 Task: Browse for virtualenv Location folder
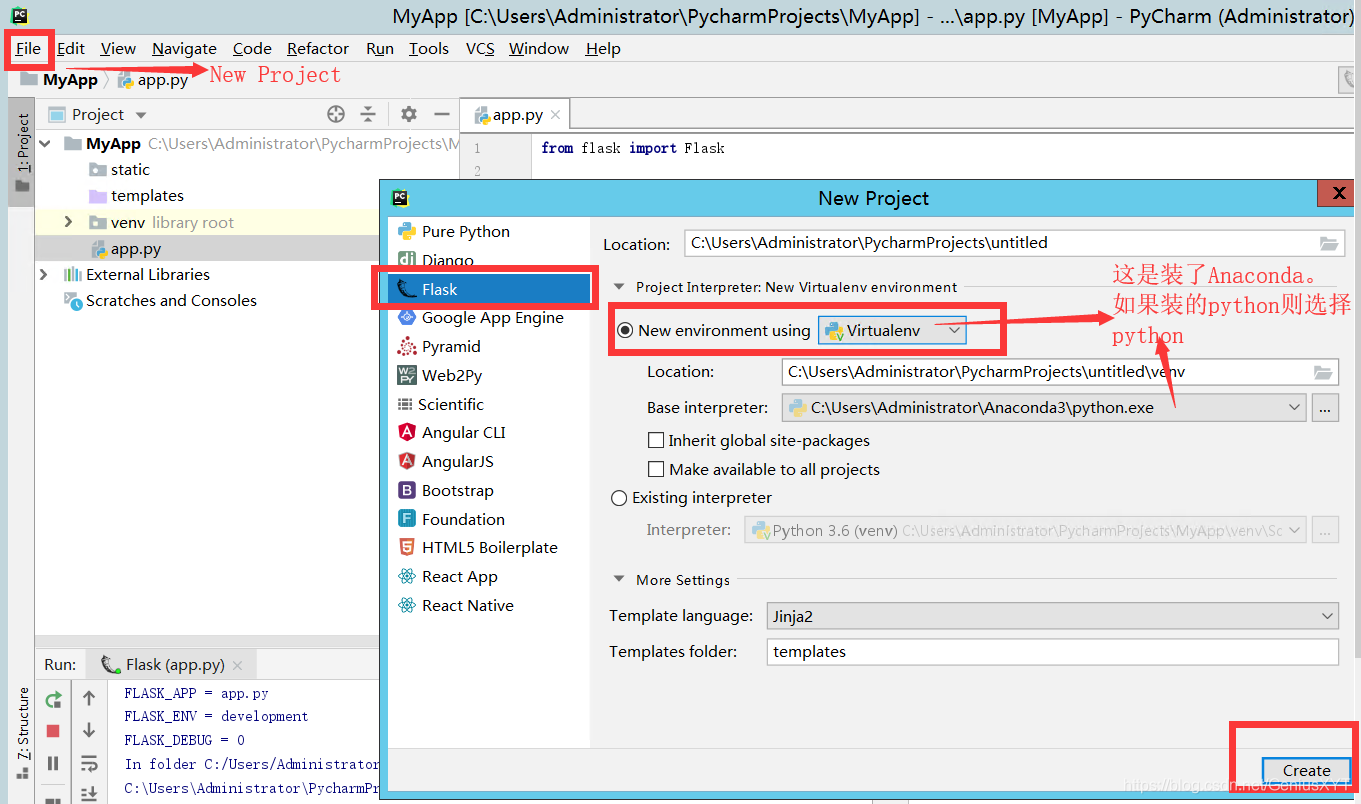coord(1323,372)
